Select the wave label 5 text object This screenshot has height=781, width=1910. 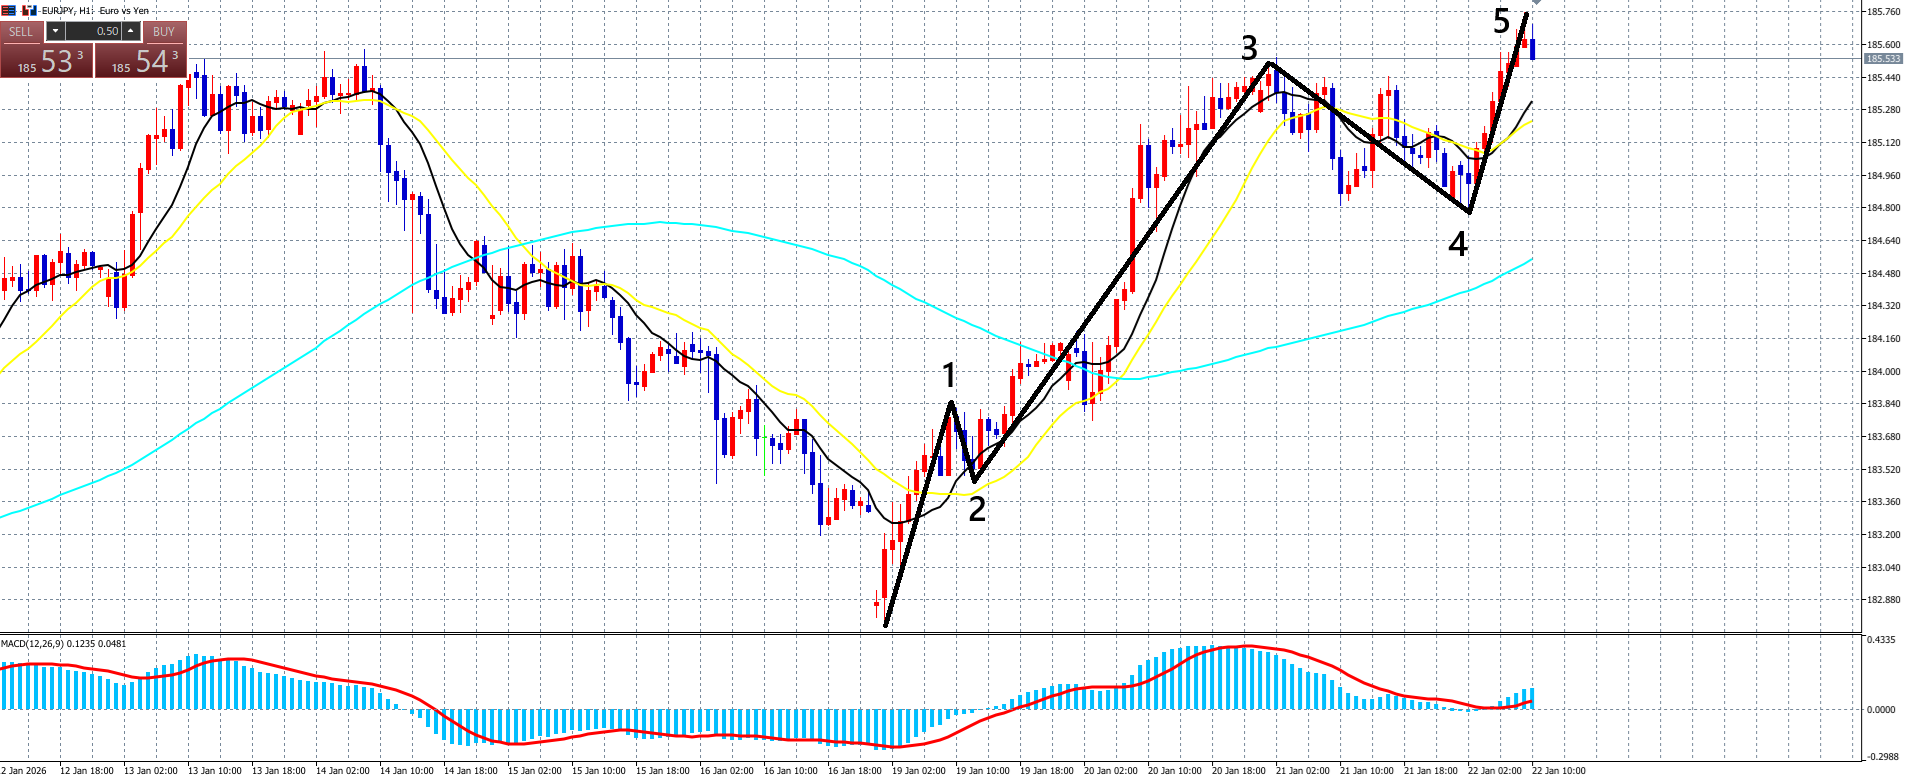point(1501,21)
